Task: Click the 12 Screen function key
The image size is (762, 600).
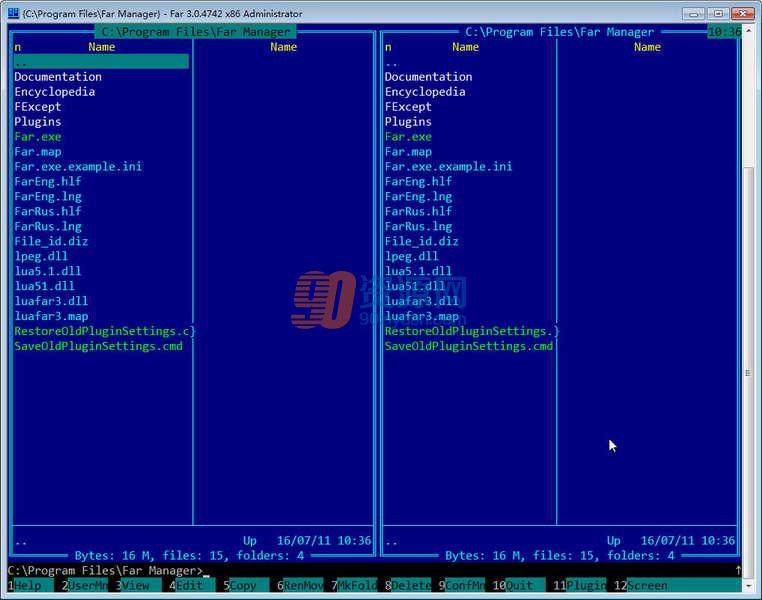Action: pos(677,585)
